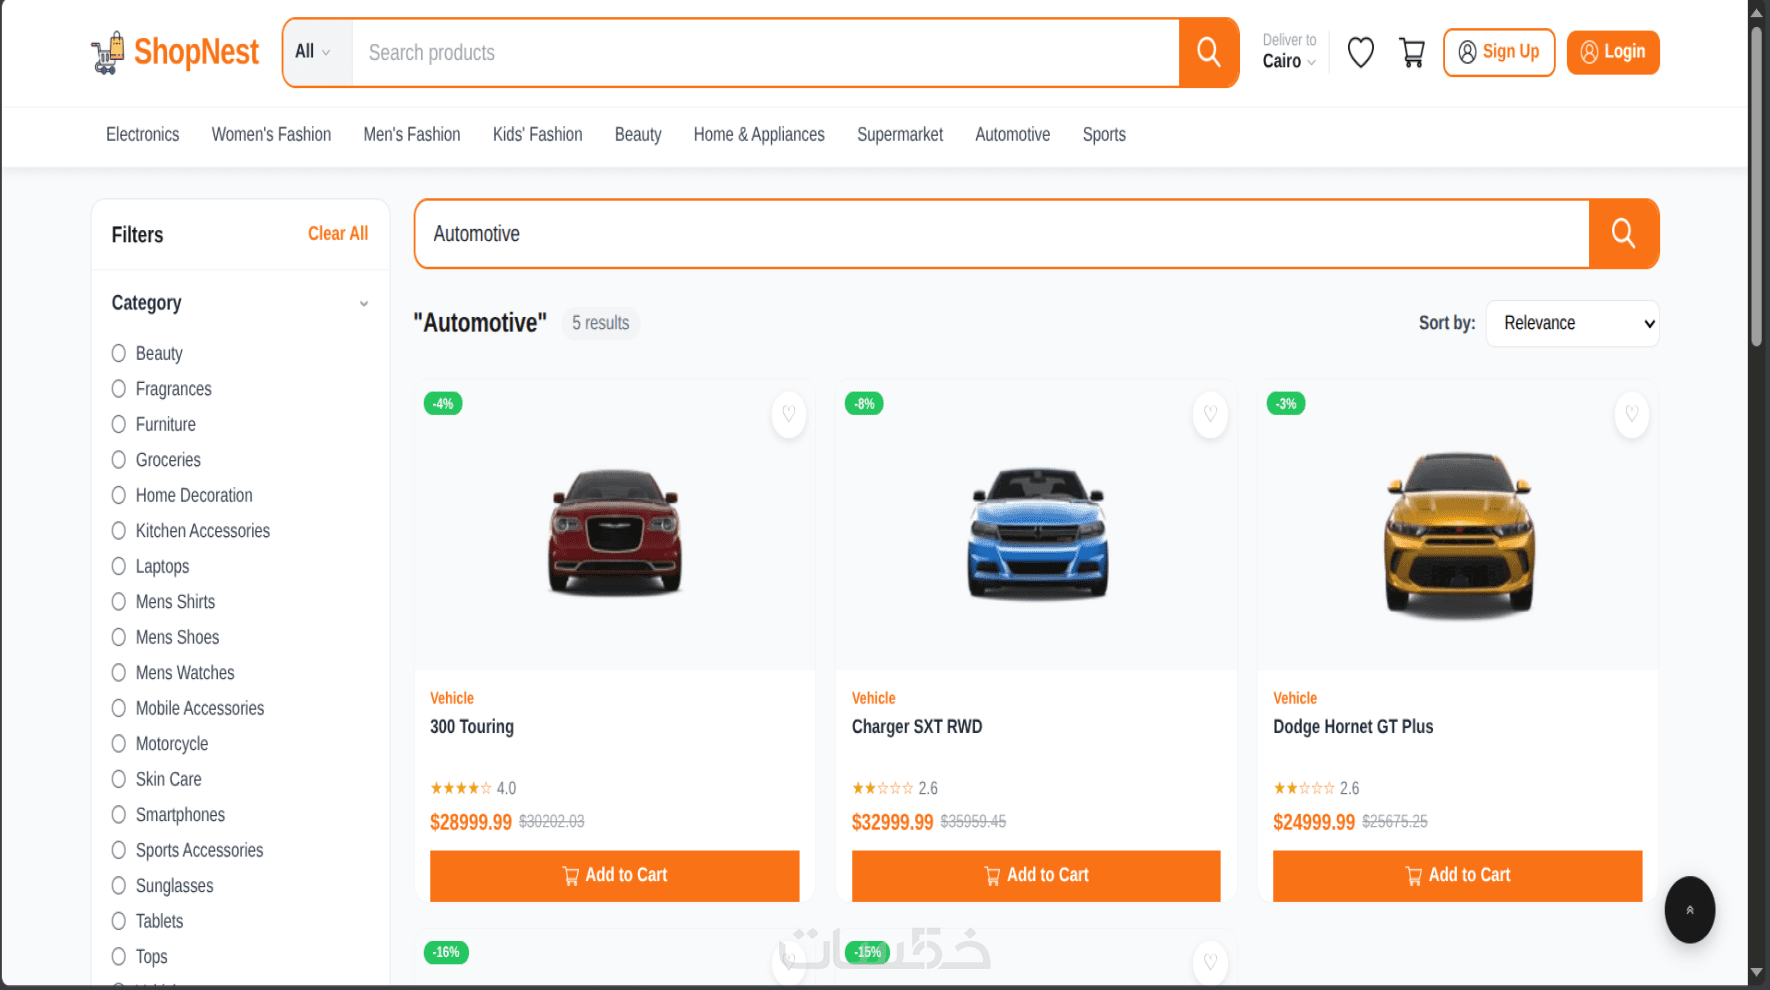Add Charger SXT RWD to cart
The width and height of the screenshot is (1770, 990).
[x=1036, y=876]
